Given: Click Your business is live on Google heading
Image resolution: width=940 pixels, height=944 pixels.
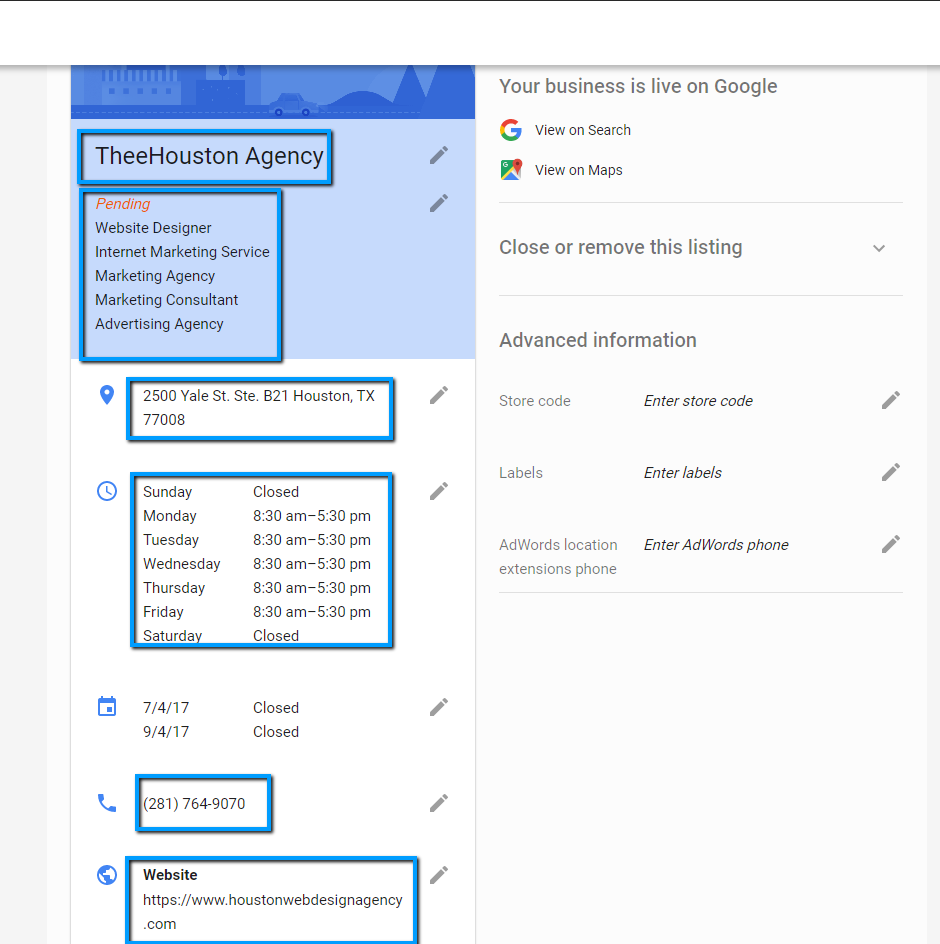Looking at the screenshot, I should (x=638, y=87).
